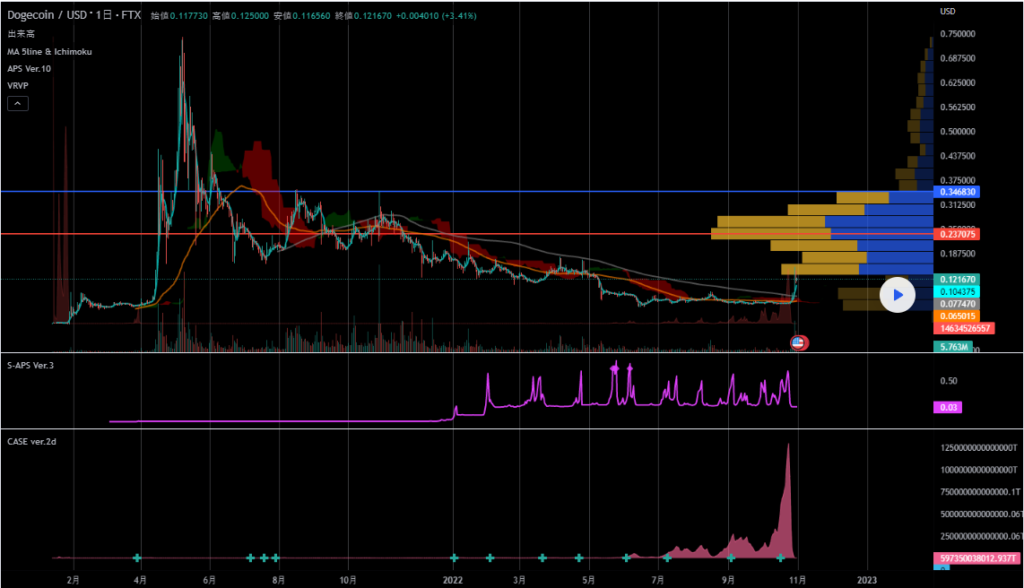Click the magenta 0.03 value label in the S-APS pane
The image size is (1024, 588).
pyautogui.click(x=947, y=407)
